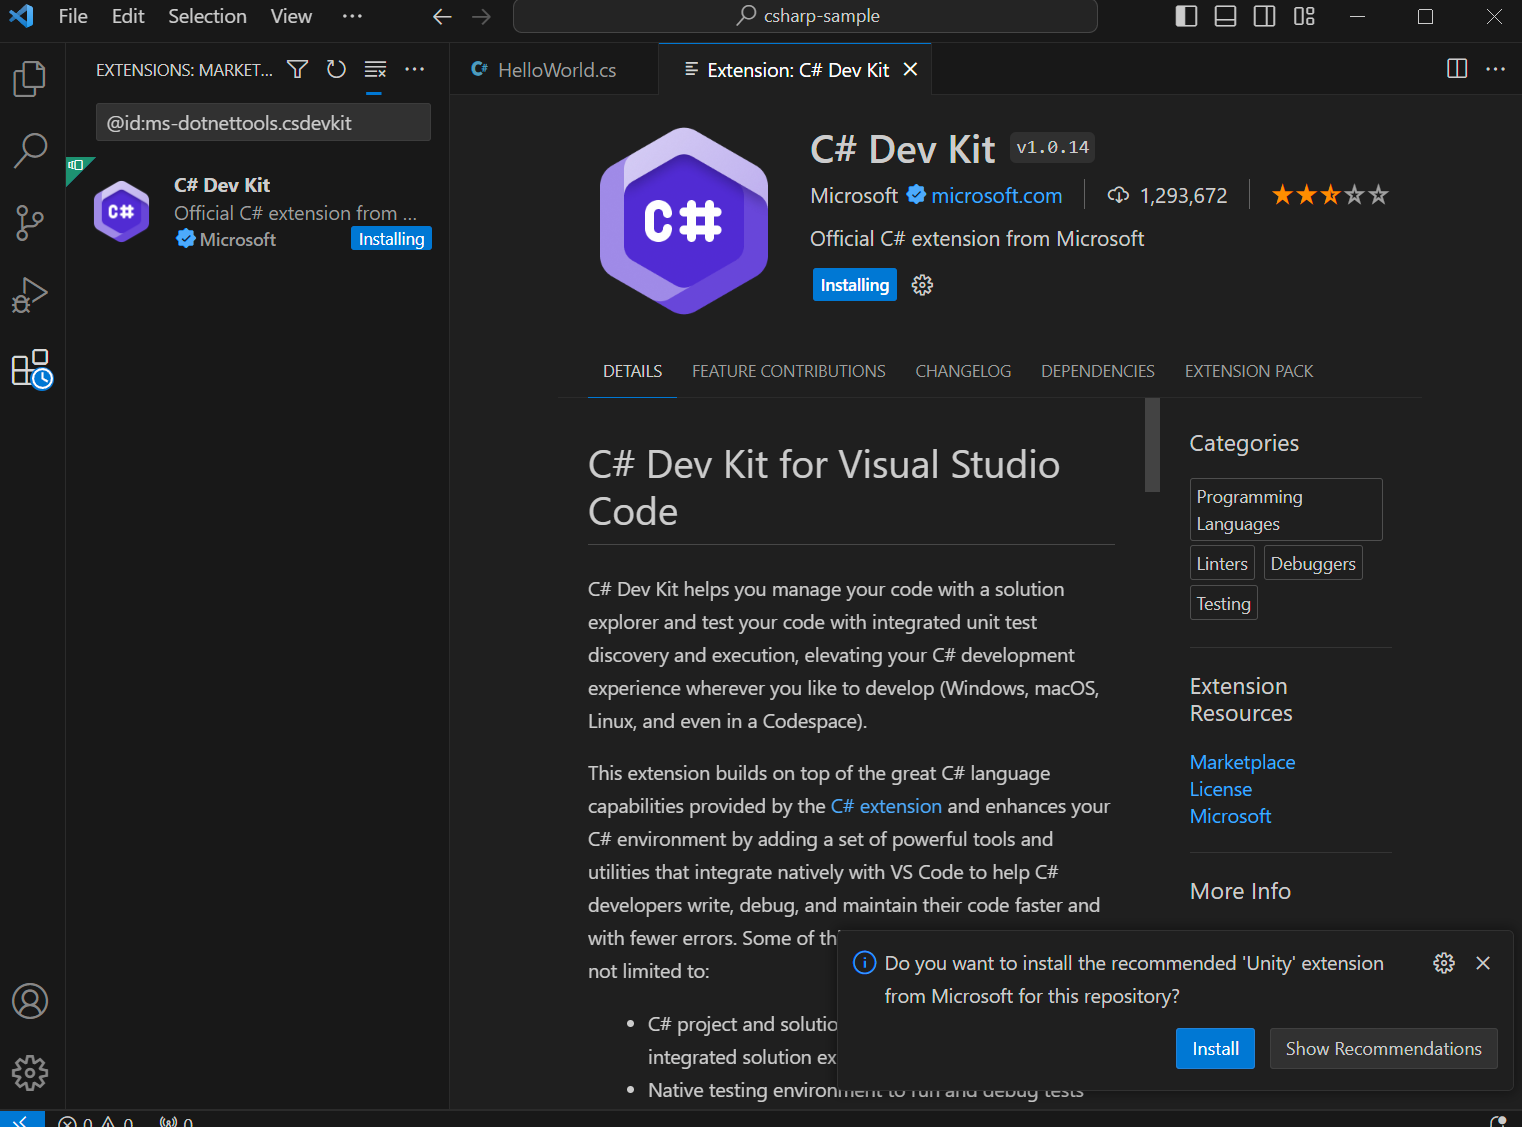Viewport: 1522px width, 1127px height.
Task: Expand the overflow menu after View
Action: (x=352, y=16)
